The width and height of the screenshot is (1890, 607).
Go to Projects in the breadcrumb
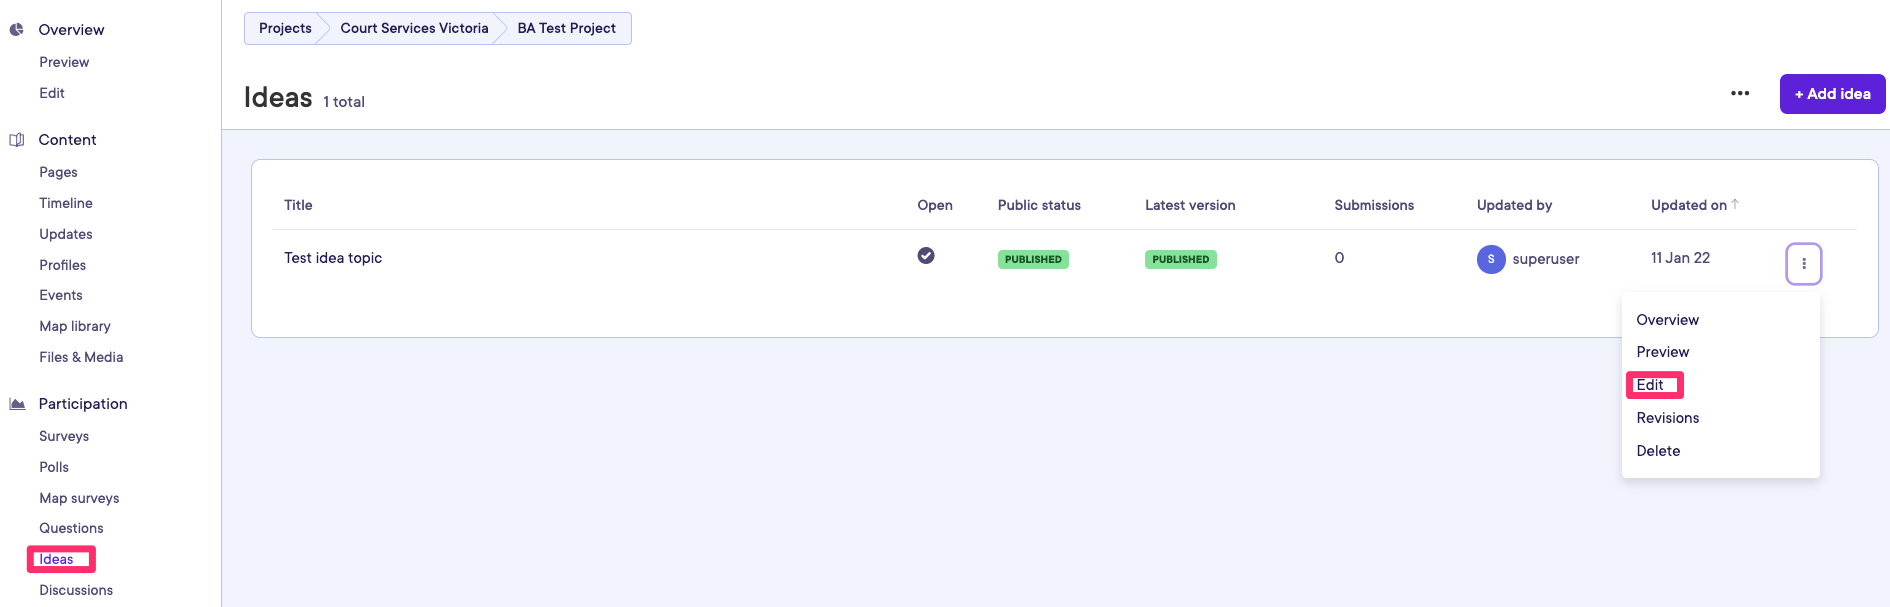tap(285, 28)
